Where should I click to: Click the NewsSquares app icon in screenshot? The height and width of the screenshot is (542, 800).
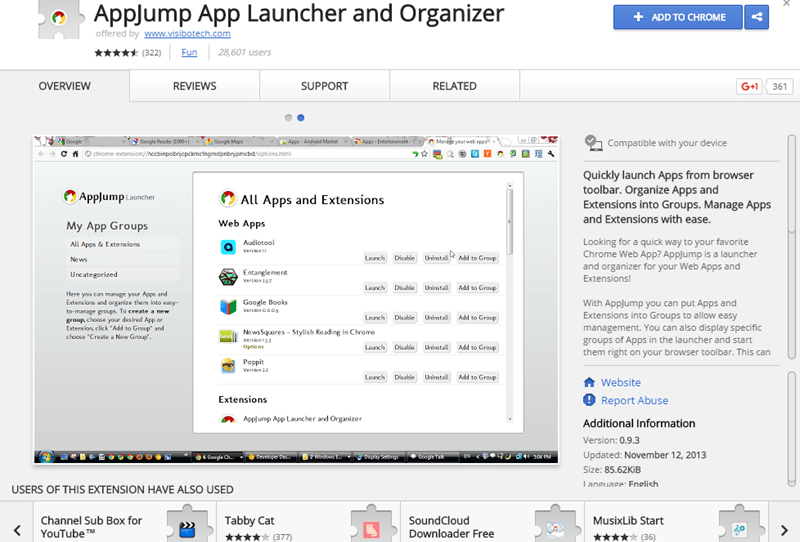click(x=228, y=336)
